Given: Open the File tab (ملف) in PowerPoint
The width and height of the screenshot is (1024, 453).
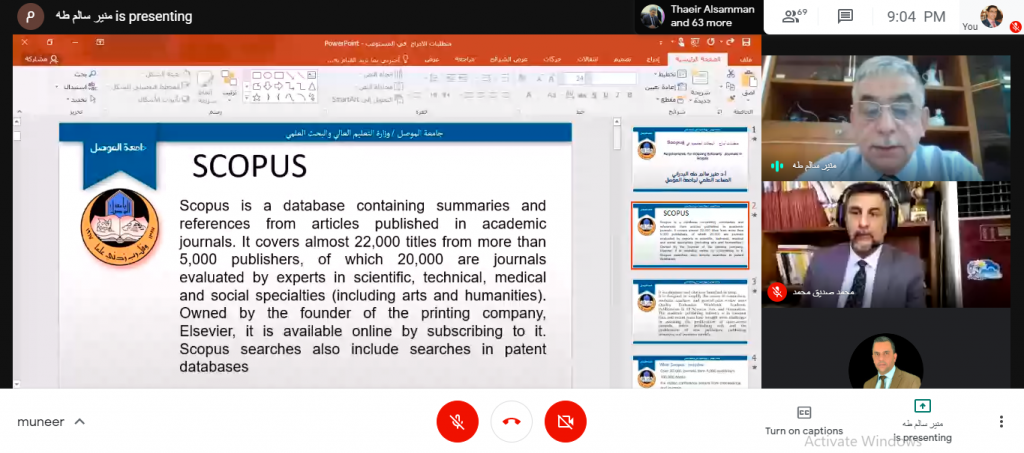Looking at the screenshot, I should tap(745, 59).
